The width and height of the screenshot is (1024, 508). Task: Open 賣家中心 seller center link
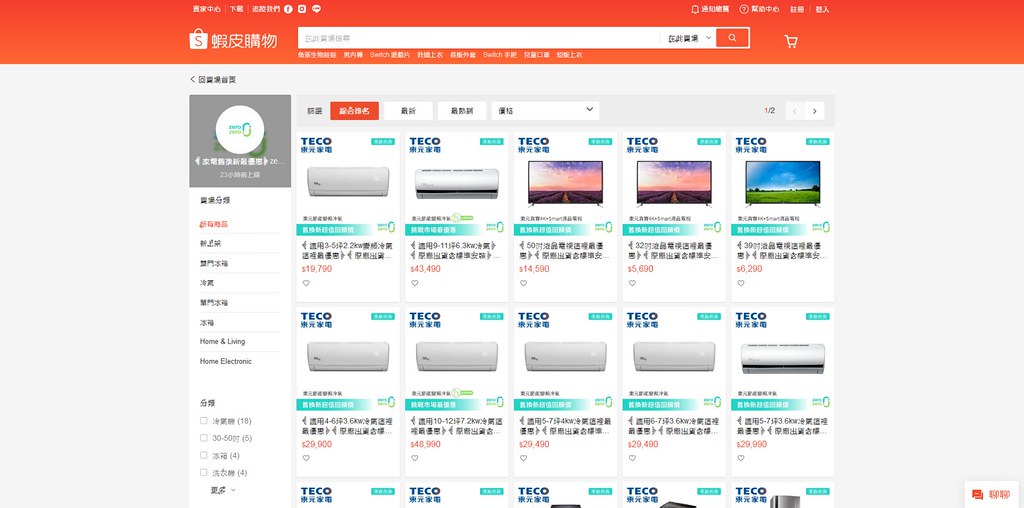[x=206, y=9]
